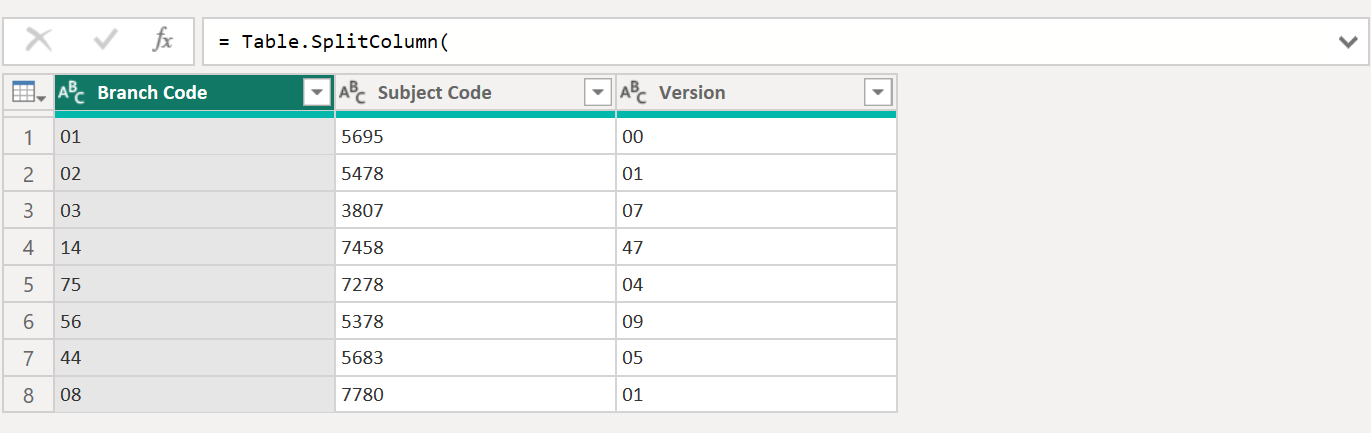1371x433 pixels.
Task: Click the ABC data type icon for Branch Code
Action: (x=72, y=93)
